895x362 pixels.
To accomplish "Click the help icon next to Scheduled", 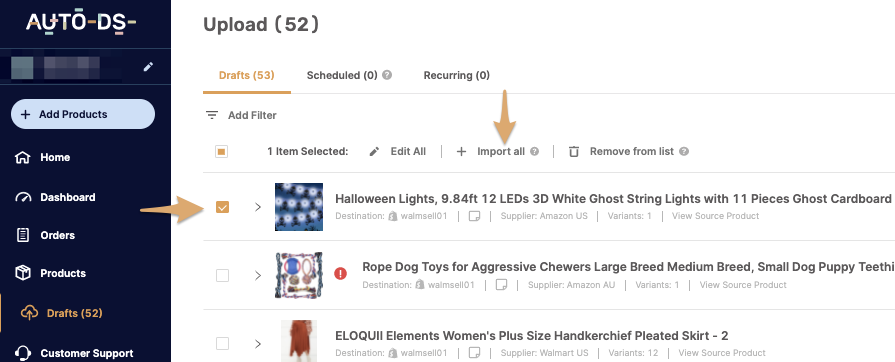I will 387,75.
